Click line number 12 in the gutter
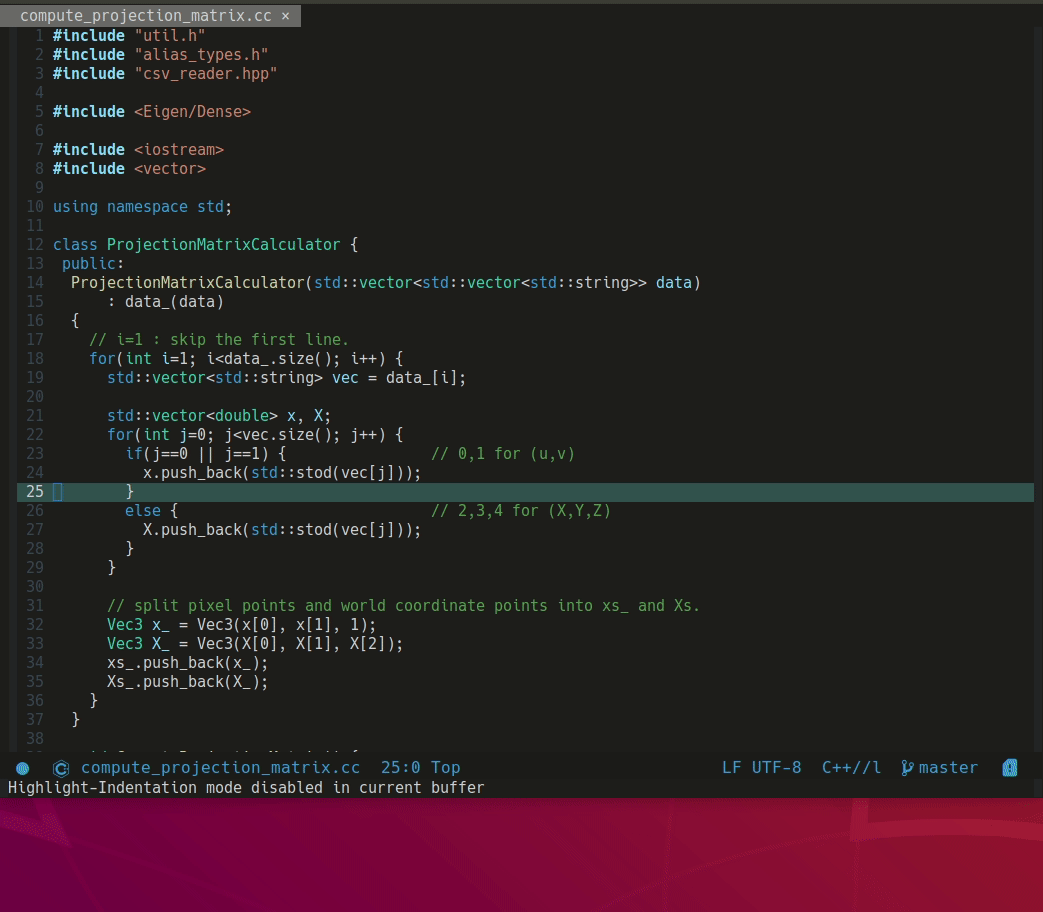The height and width of the screenshot is (912, 1043). click(35, 245)
